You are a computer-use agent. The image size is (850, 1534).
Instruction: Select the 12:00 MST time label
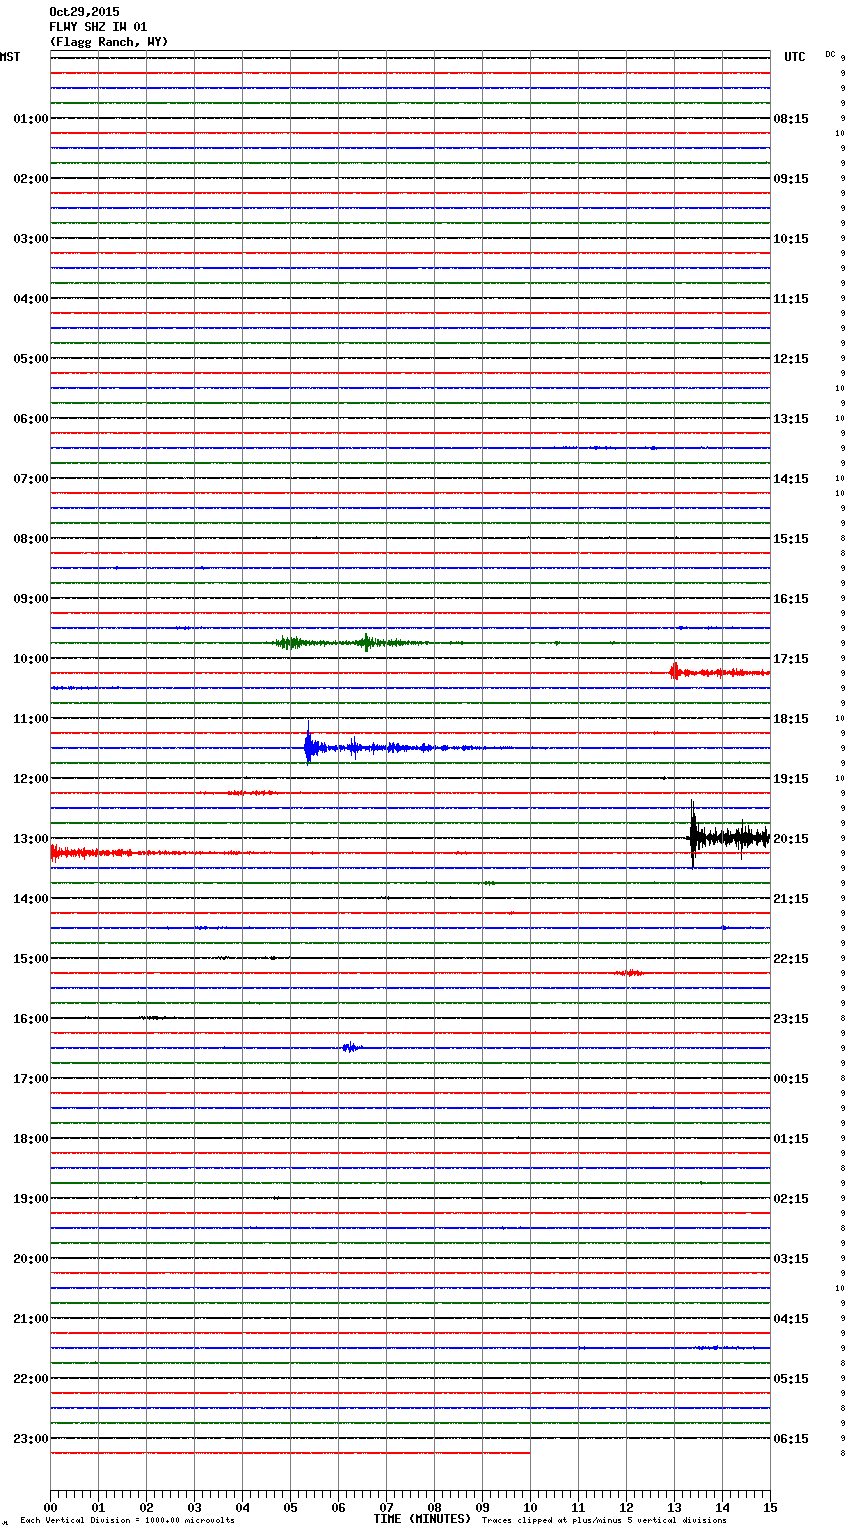[30, 779]
